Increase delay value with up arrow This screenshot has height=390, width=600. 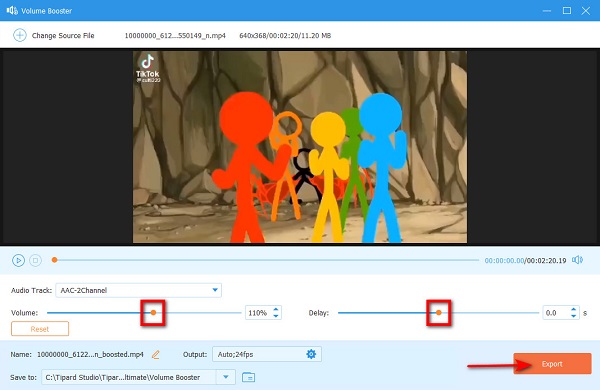coord(573,309)
